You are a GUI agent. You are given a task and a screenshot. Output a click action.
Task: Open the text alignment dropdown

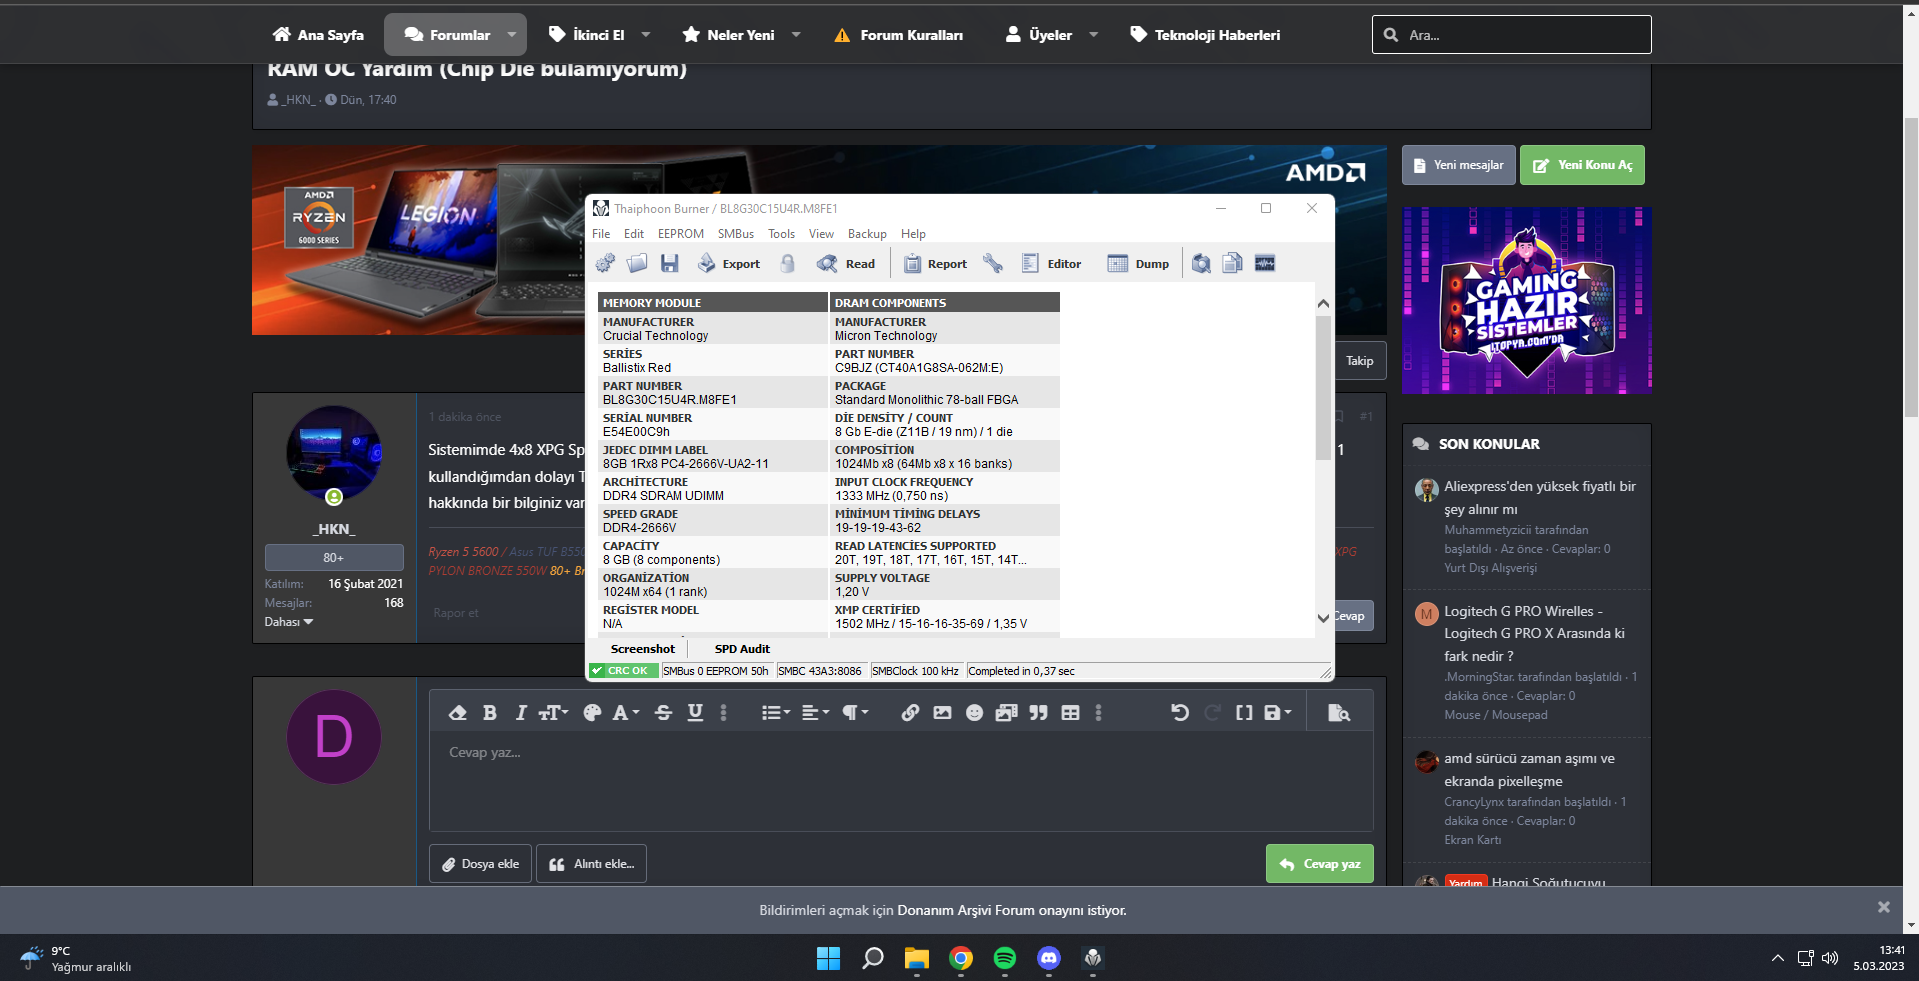(815, 713)
